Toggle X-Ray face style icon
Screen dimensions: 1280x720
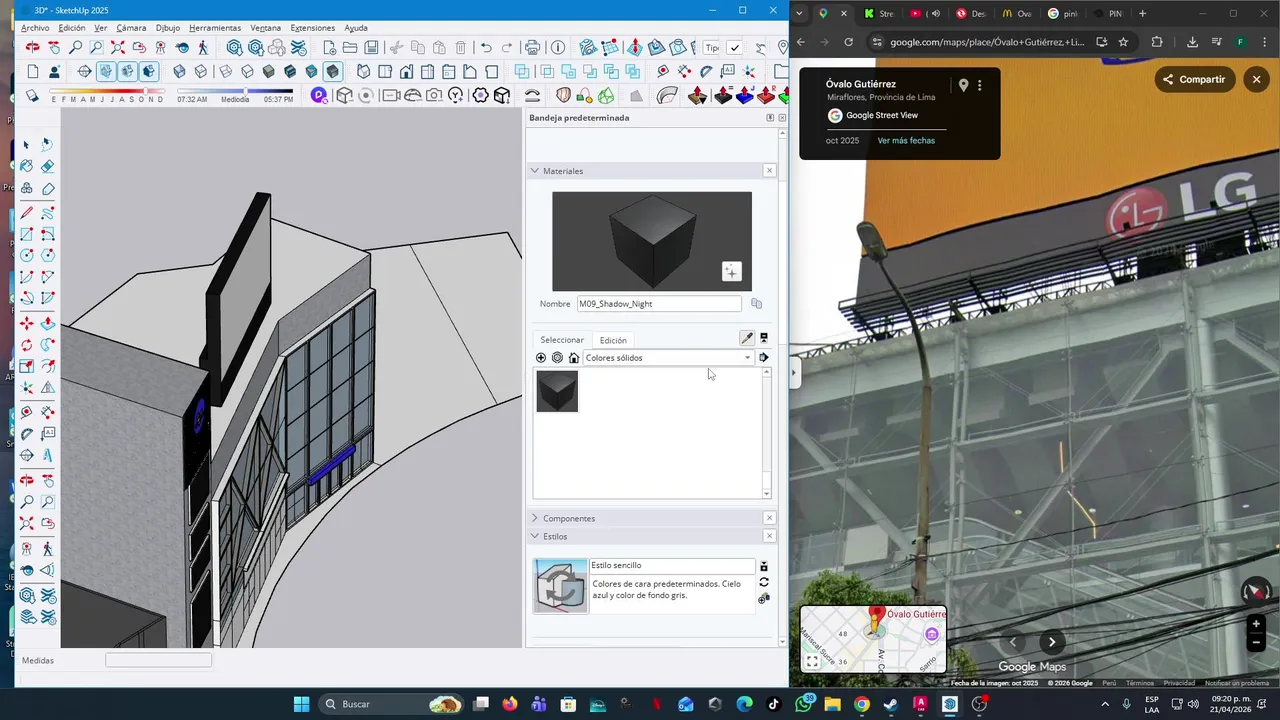coord(179,71)
